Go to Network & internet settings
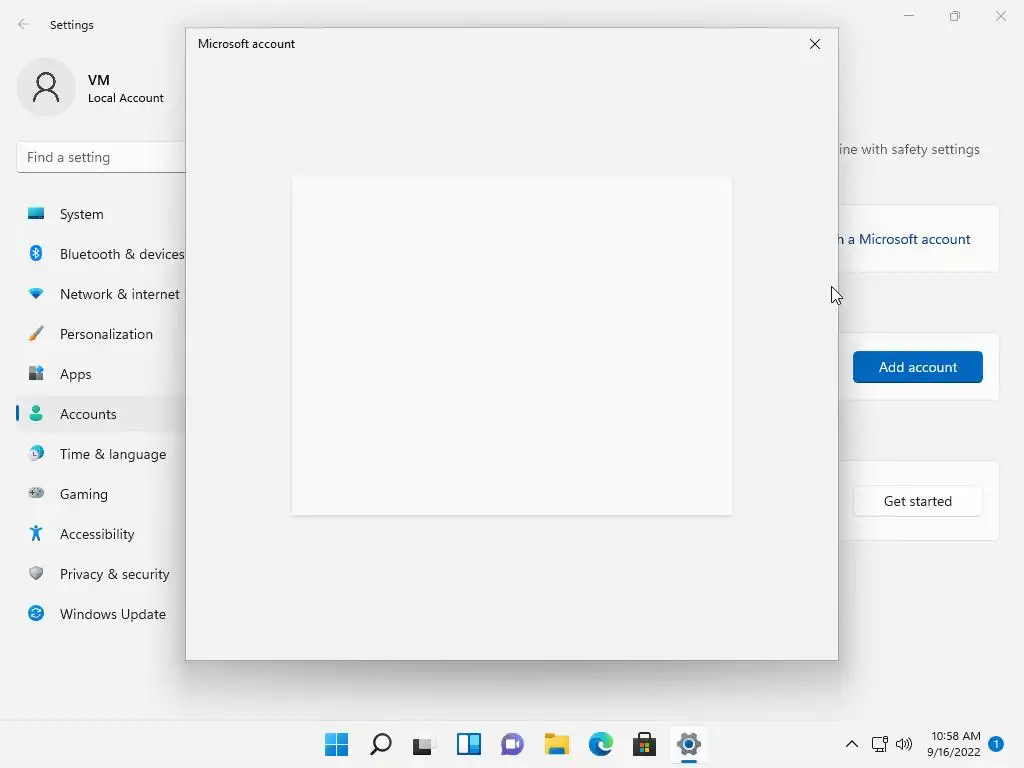The height and width of the screenshot is (768, 1024). (x=101, y=294)
